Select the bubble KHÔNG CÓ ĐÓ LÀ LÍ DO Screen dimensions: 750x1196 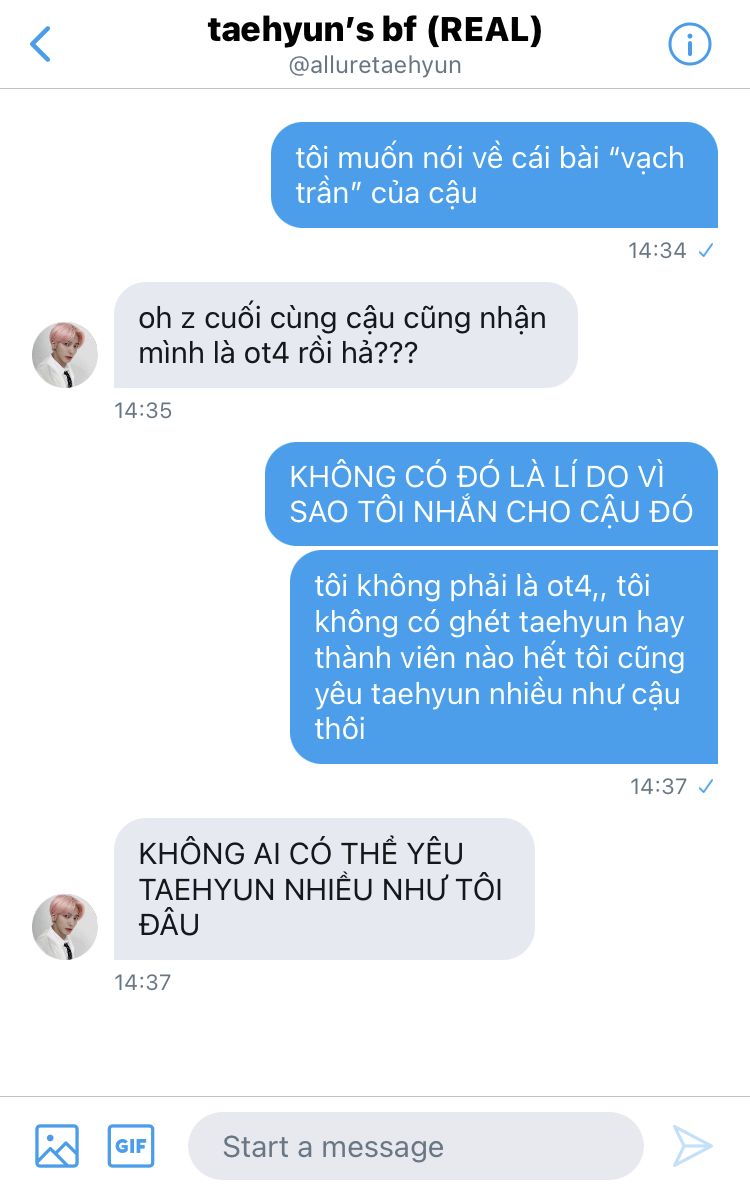coord(491,494)
